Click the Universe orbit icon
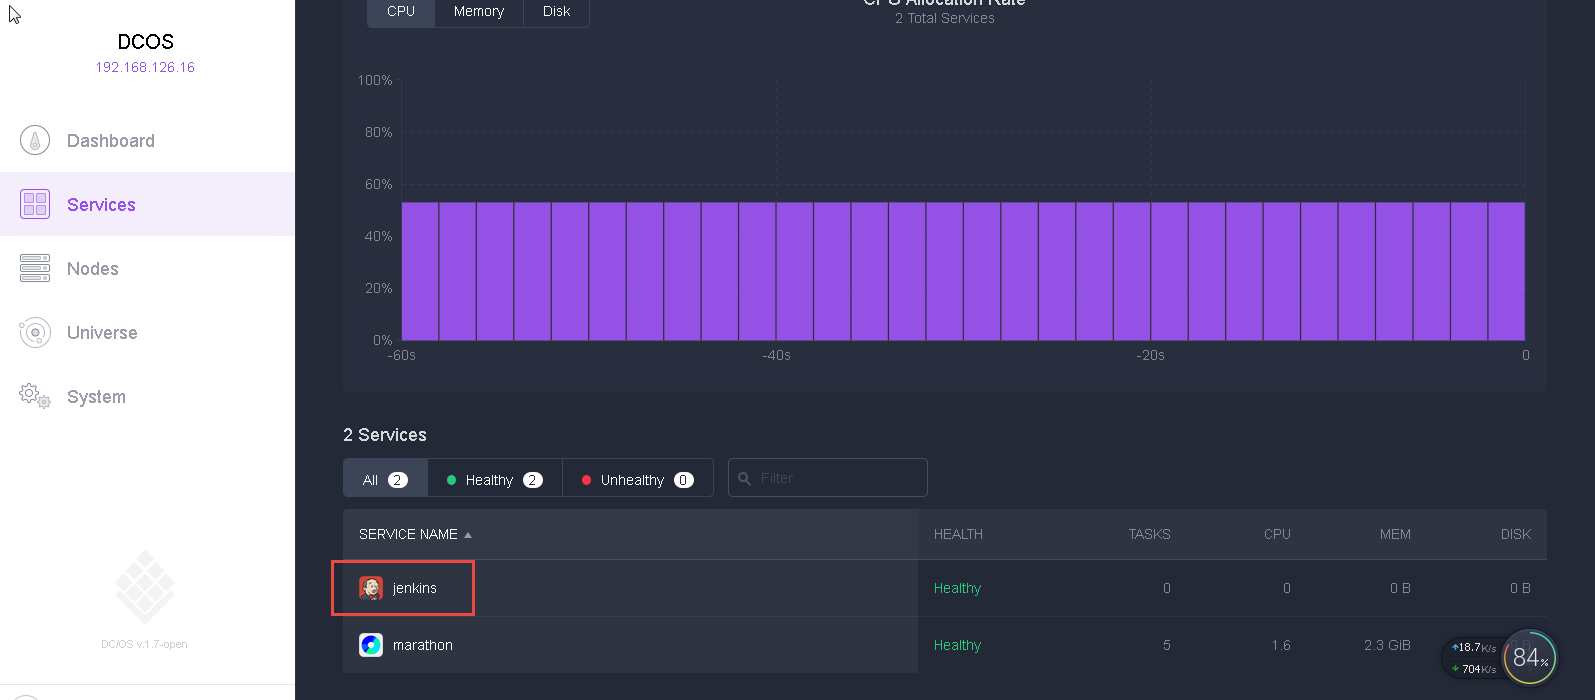1595x700 pixels. pyautogui.click(x=35, y=332)
